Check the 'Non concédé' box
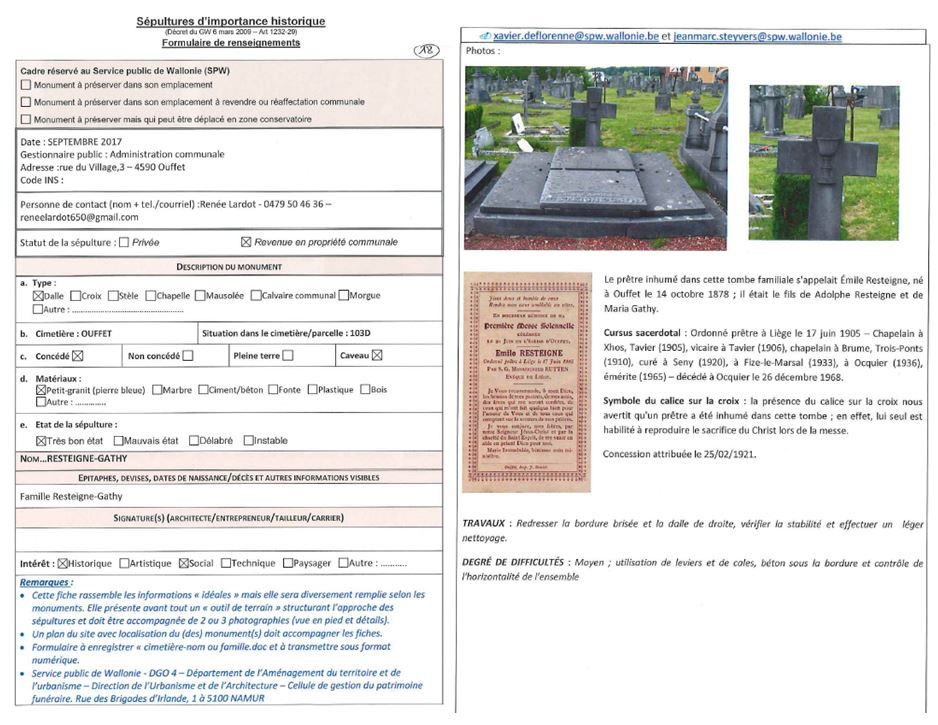The width and height of the screenshot is (938, 725). coord(188,355)
